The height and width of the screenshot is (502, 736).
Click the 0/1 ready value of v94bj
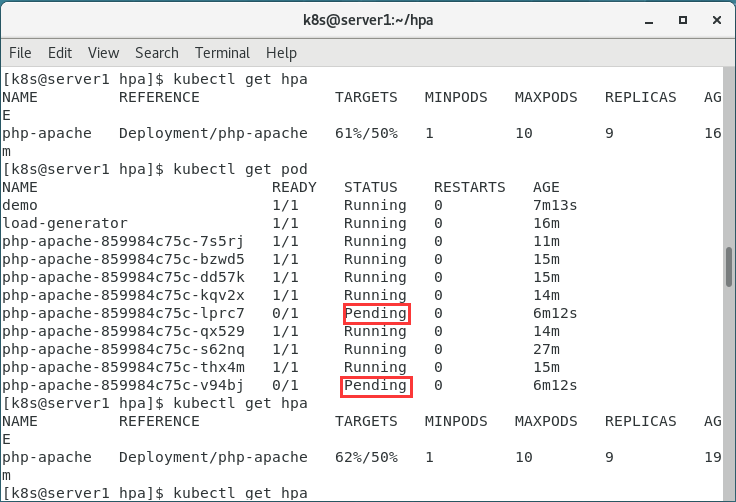285,385
